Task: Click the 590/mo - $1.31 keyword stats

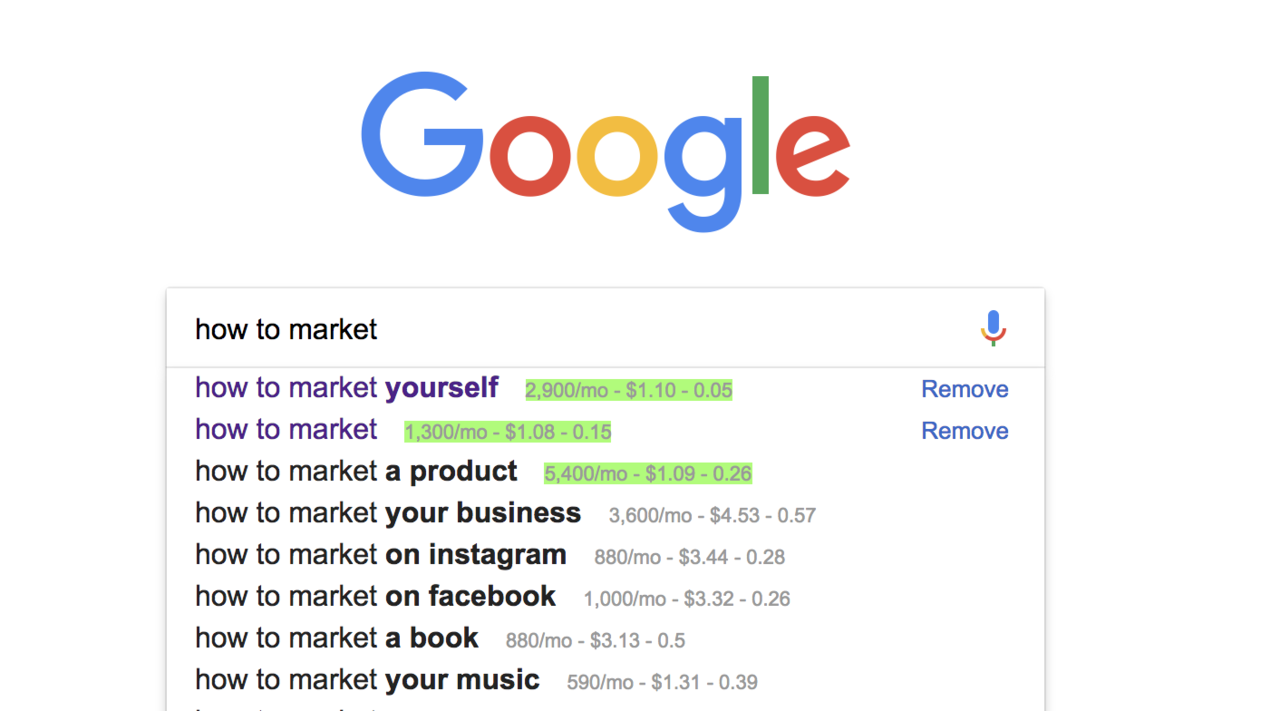Action: (x=662, y=683)
